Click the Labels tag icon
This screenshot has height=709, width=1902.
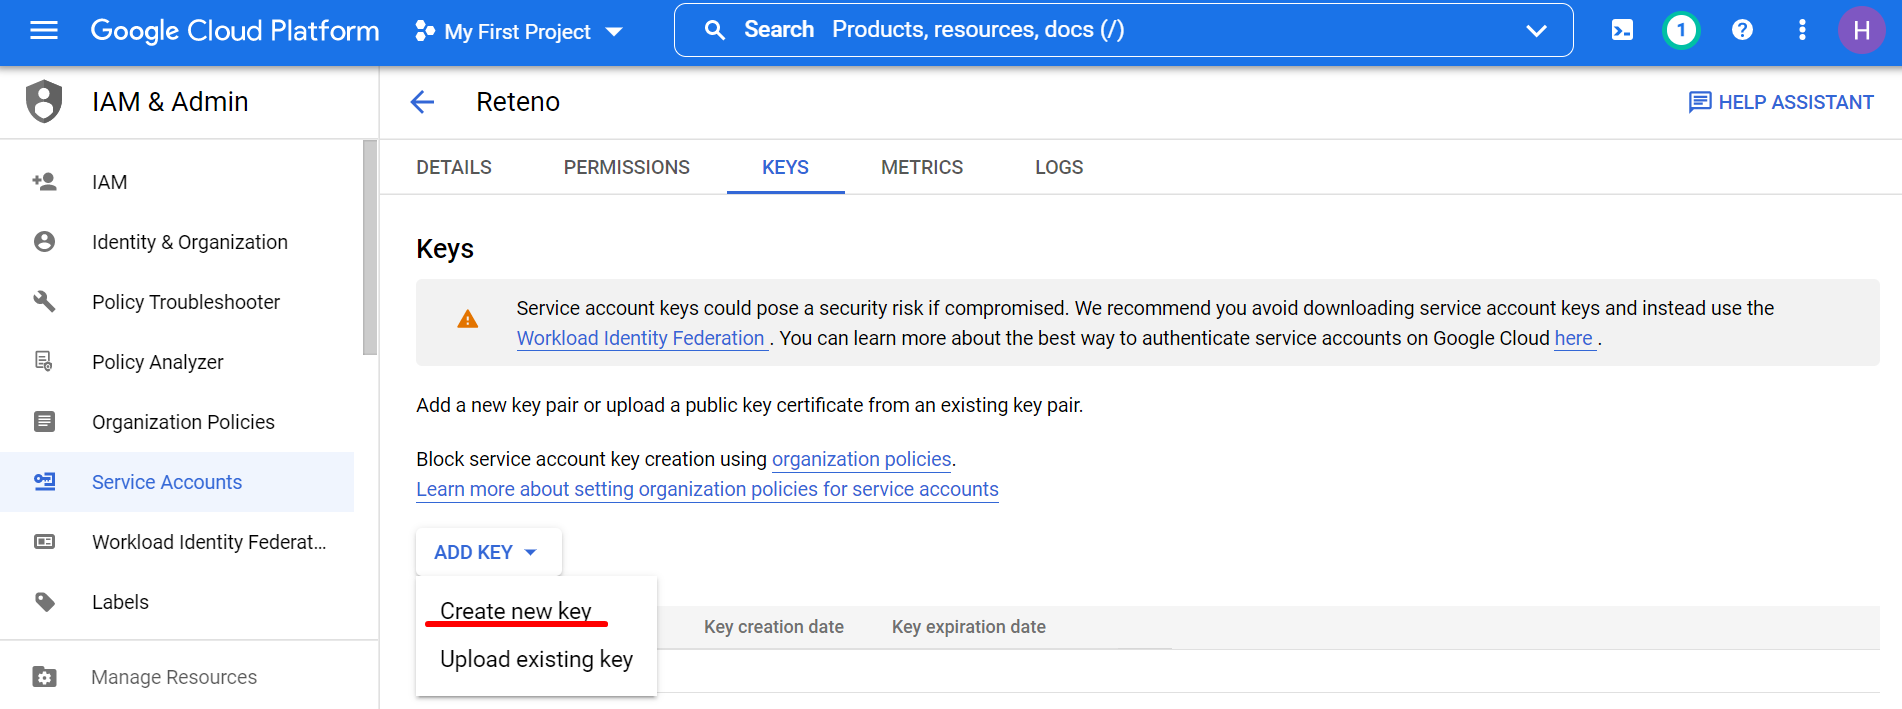pyautogui.click(x=44, y=601)
